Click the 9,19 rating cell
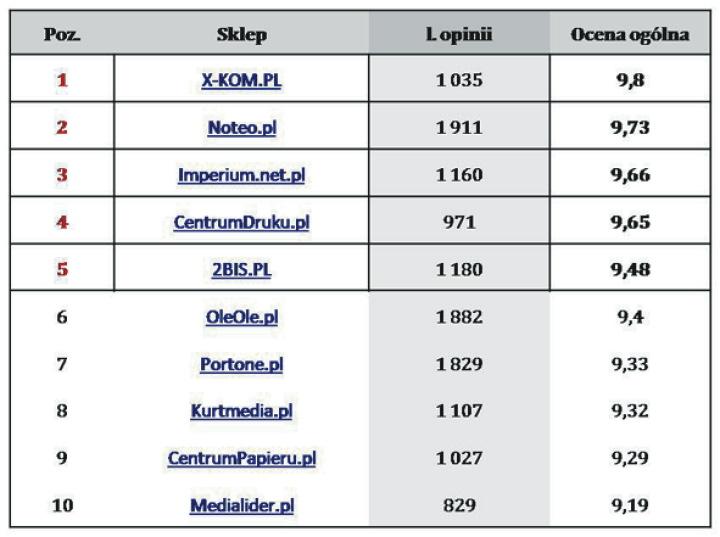 630,506
